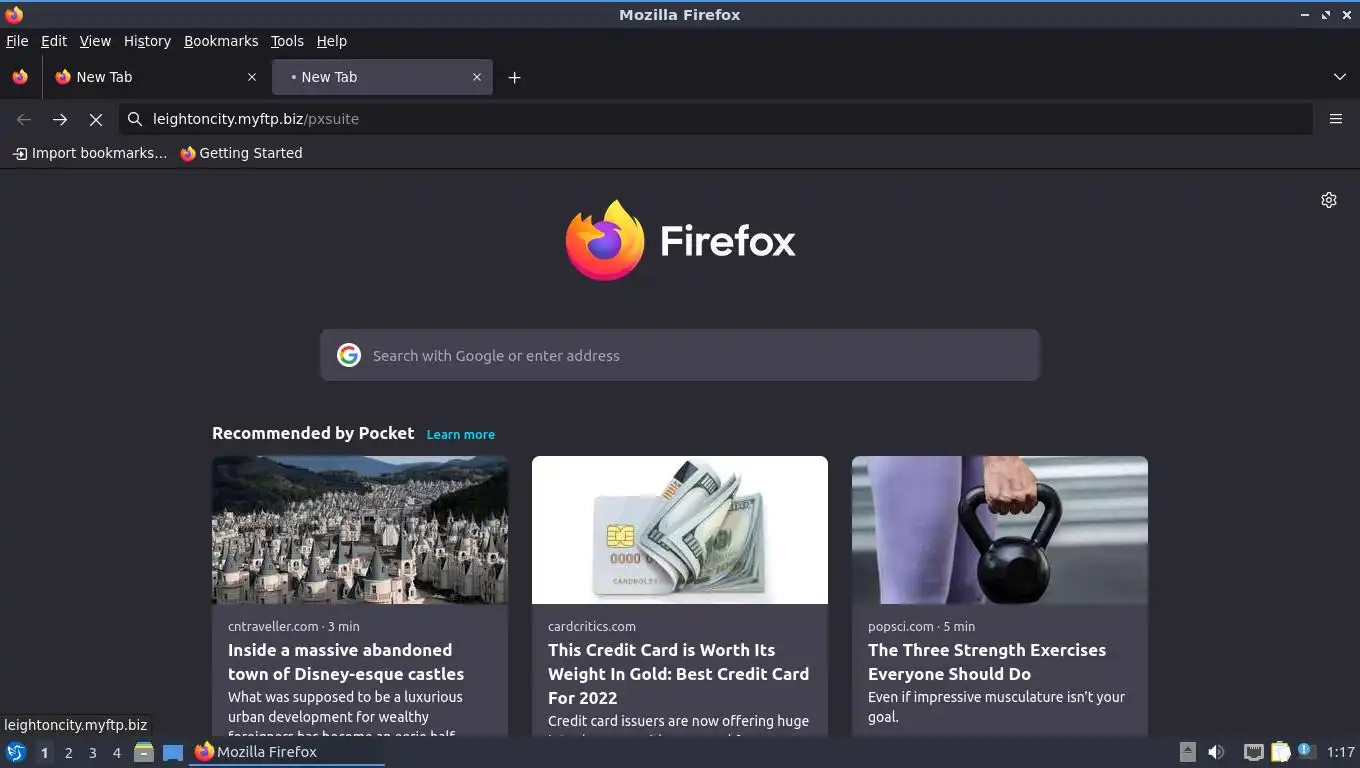
Task: Click Import bookmarks toolbar item
Action: click(x=90, y=153)
